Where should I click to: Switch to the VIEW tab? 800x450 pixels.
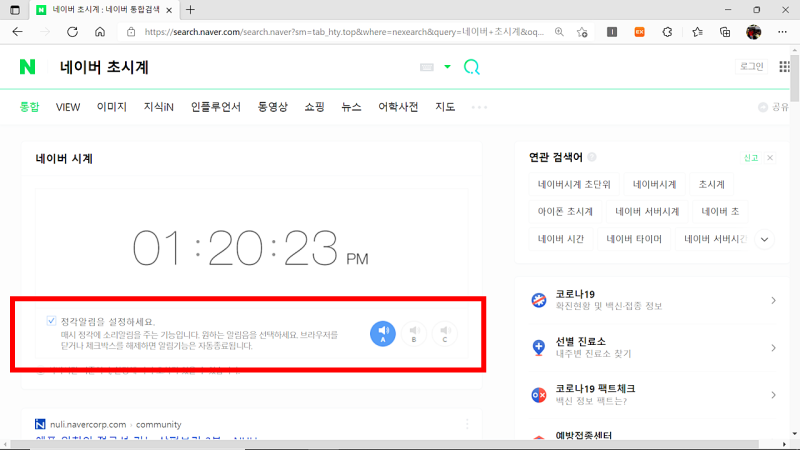point(68,107)
